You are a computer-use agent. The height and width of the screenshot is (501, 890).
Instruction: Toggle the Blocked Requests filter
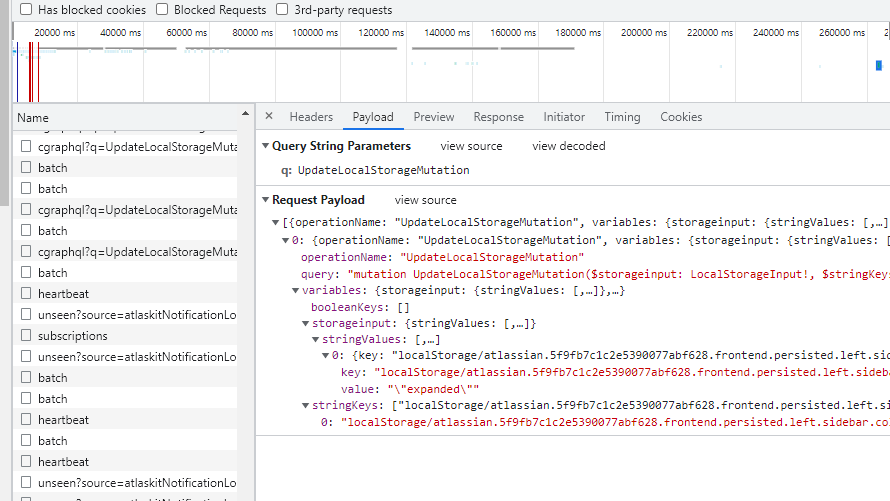click(x=162, y=10)
